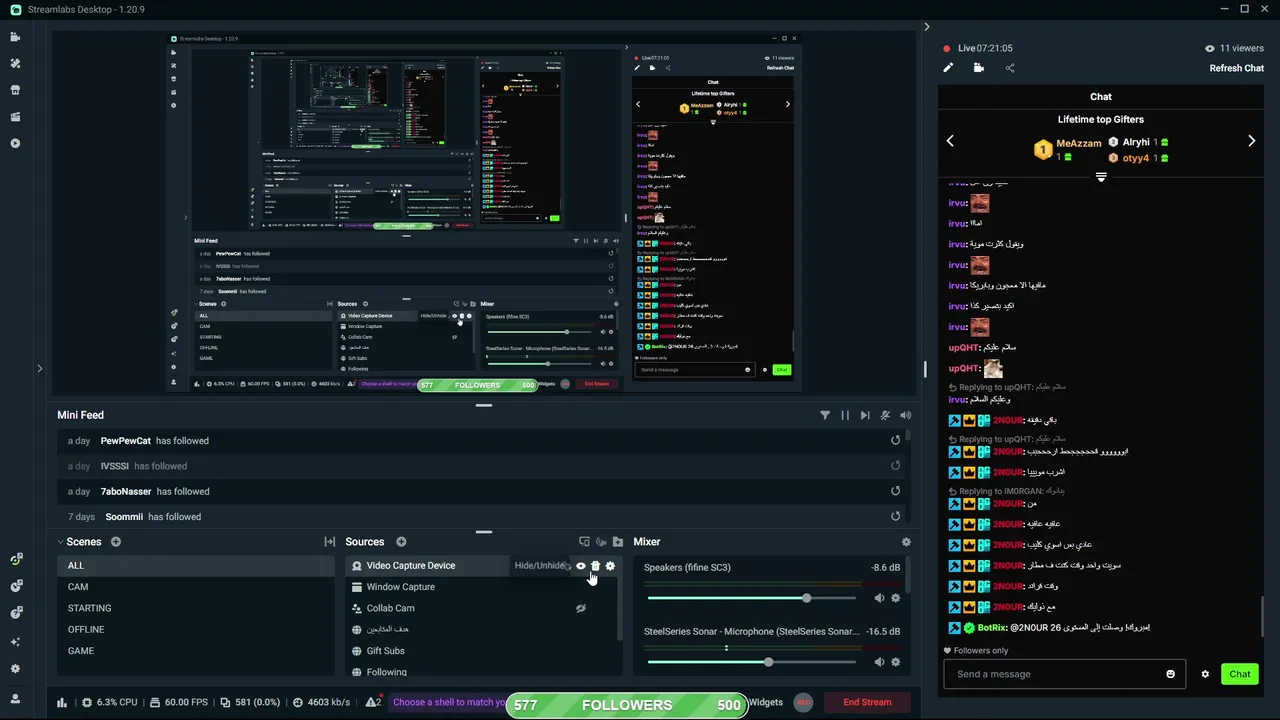The width and height of the screenshot is (1280, 720).
Task: Open the Widgets button in footer
Action: [766, 702]
